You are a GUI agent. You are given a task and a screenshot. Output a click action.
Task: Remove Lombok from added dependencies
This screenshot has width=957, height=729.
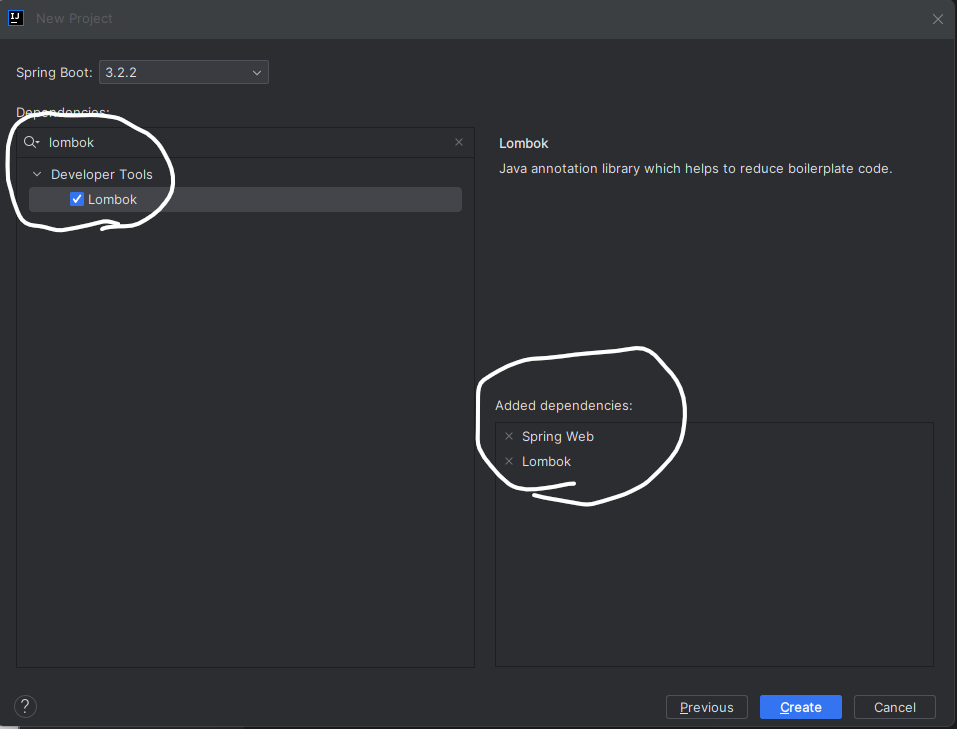509,461
